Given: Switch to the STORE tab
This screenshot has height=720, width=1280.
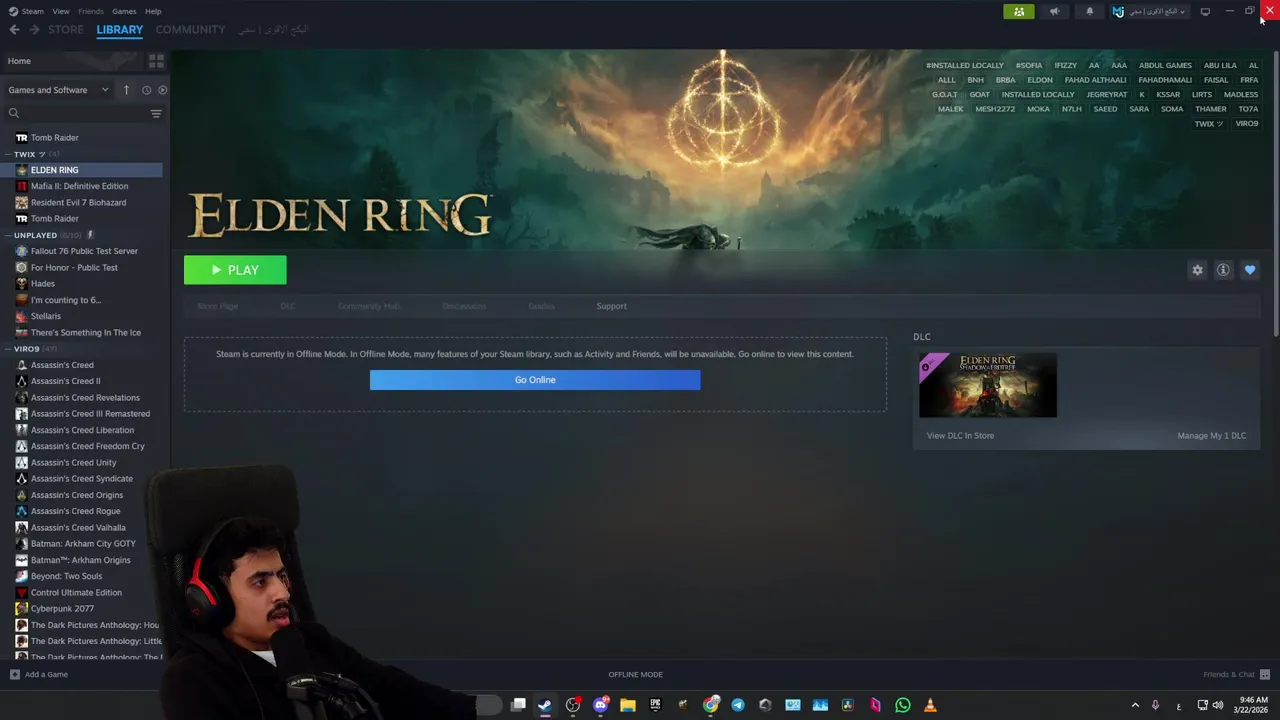Looking at the screenshot, I should pyautogui.click(x=66, y=30).
